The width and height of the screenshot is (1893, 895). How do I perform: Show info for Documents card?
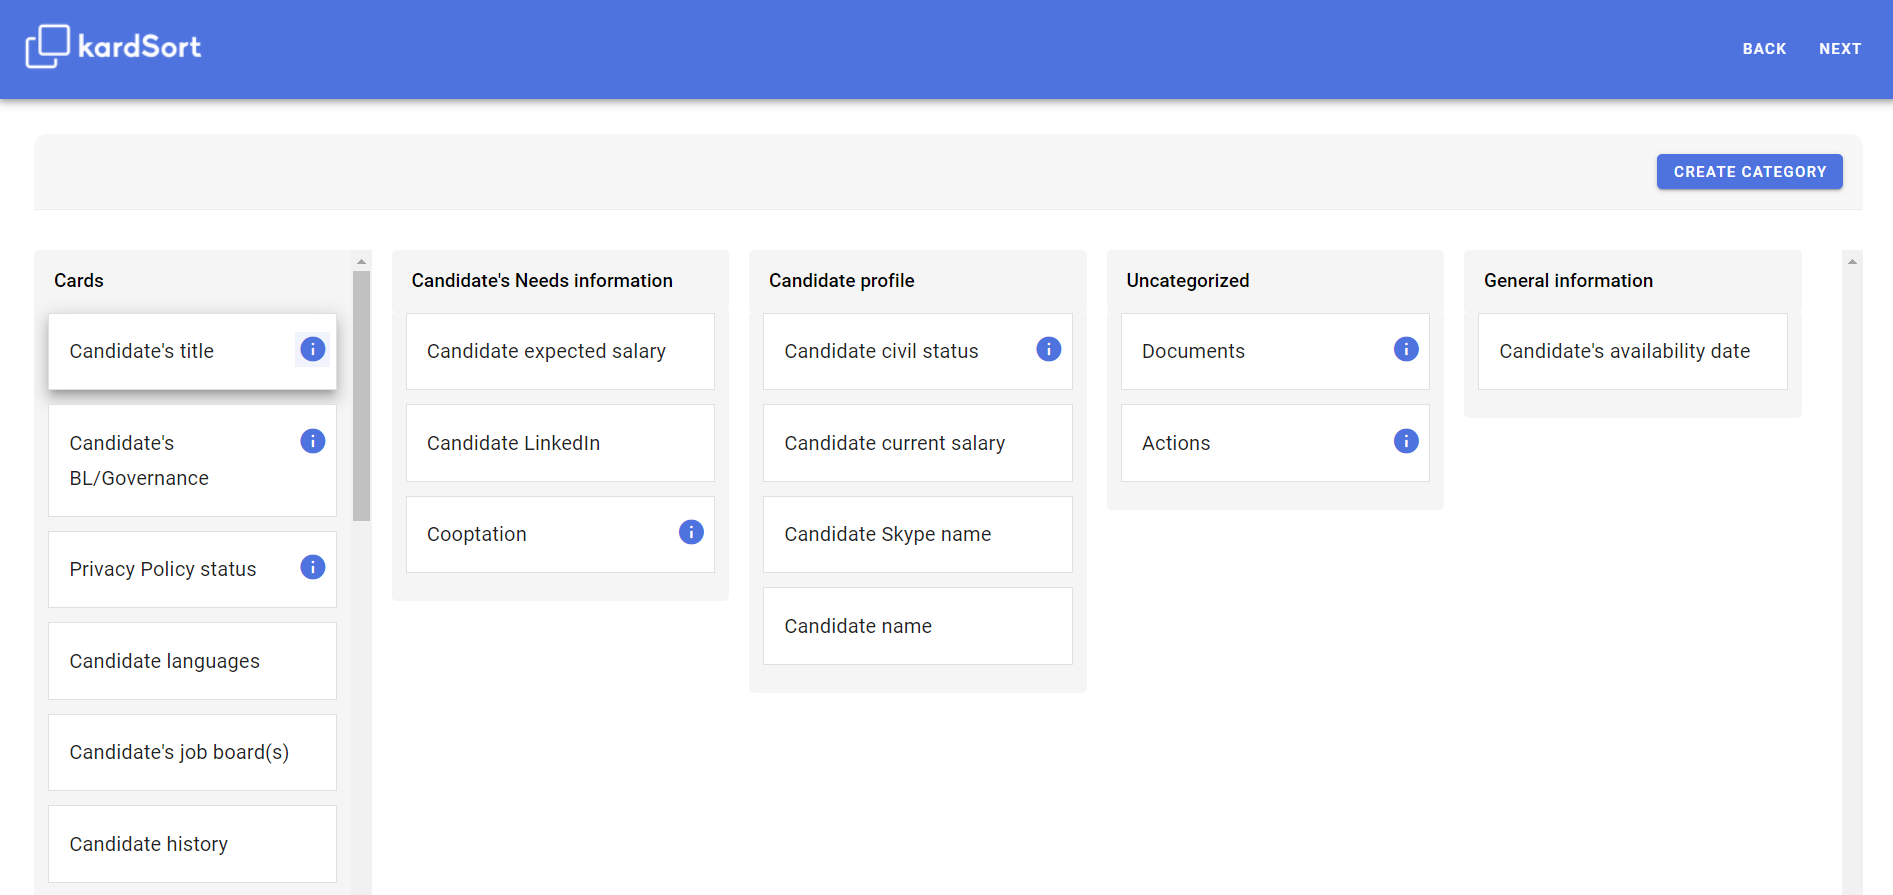[x=1406, y=349]
